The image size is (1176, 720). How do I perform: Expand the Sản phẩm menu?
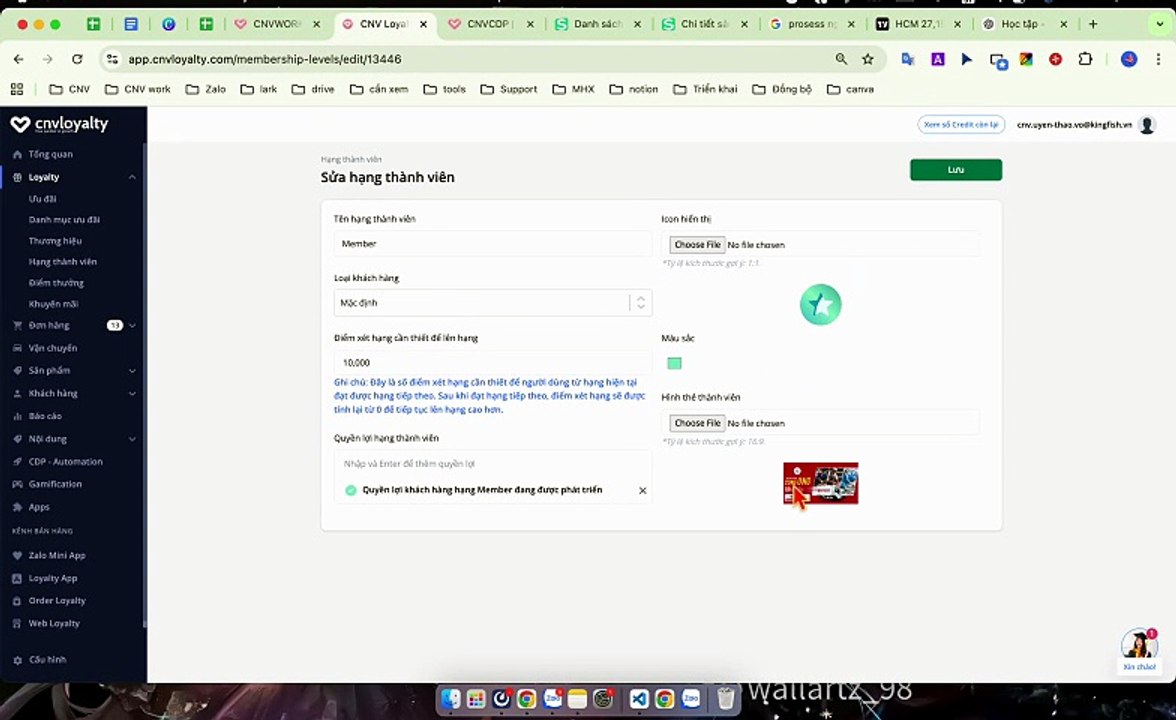pos(132,370)
